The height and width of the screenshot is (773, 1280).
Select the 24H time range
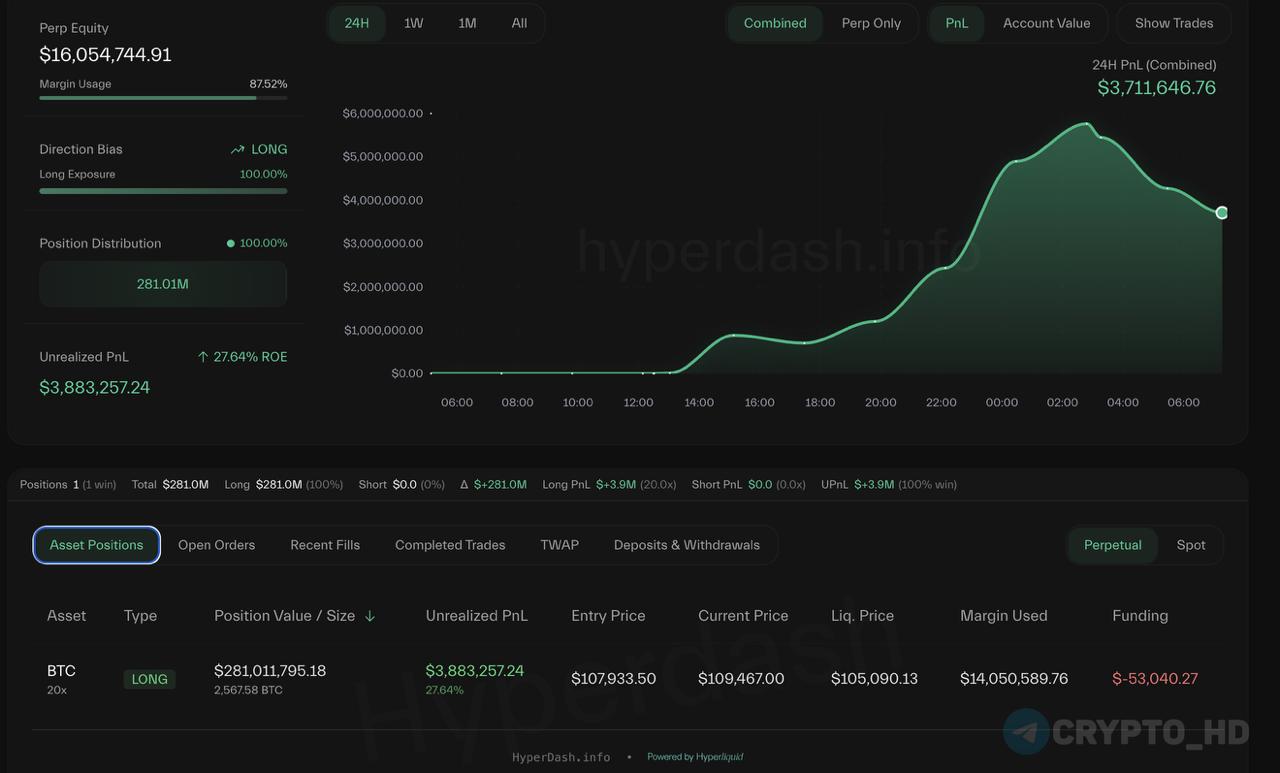[x=357, y=23]
